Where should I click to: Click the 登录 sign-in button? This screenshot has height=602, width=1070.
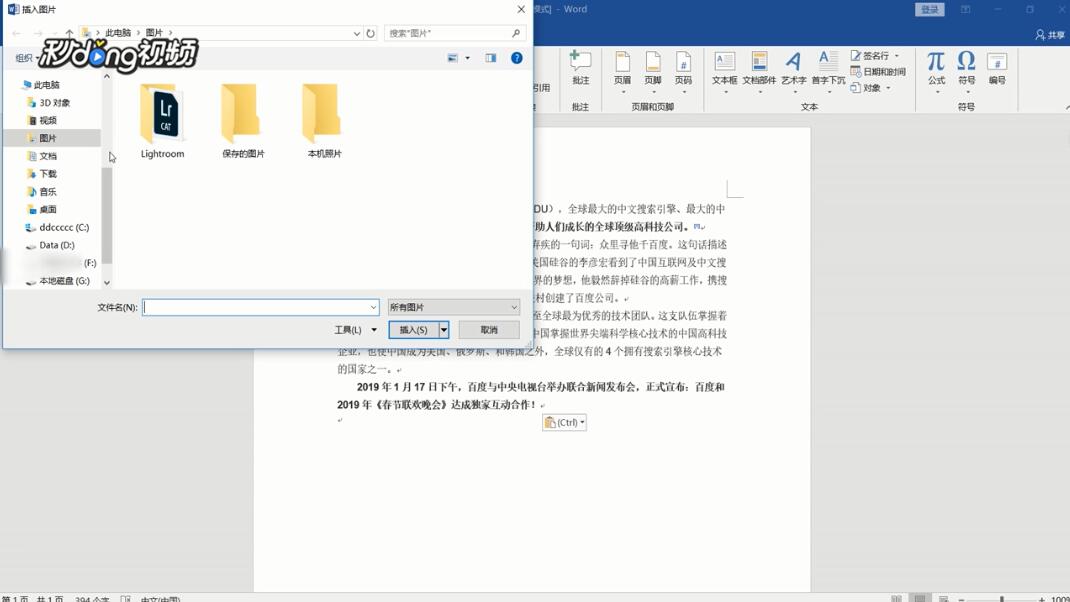tap(929, 10)
